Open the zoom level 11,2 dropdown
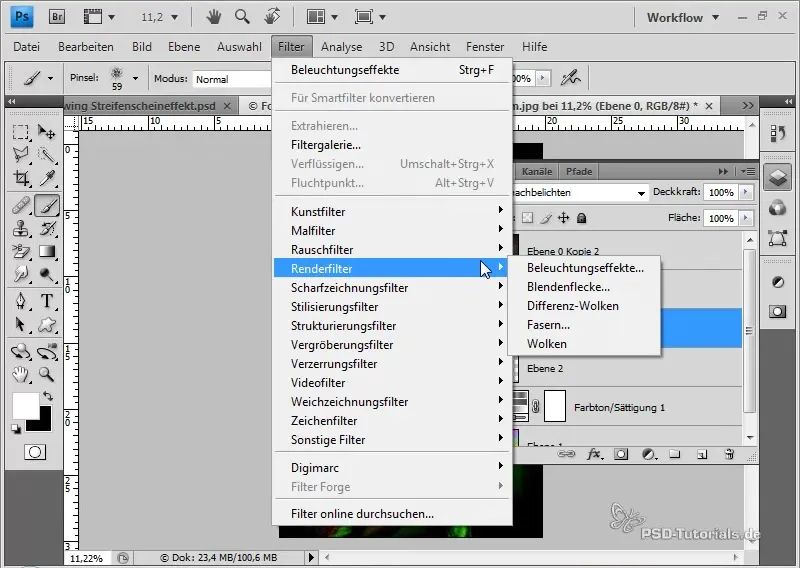 174,17
